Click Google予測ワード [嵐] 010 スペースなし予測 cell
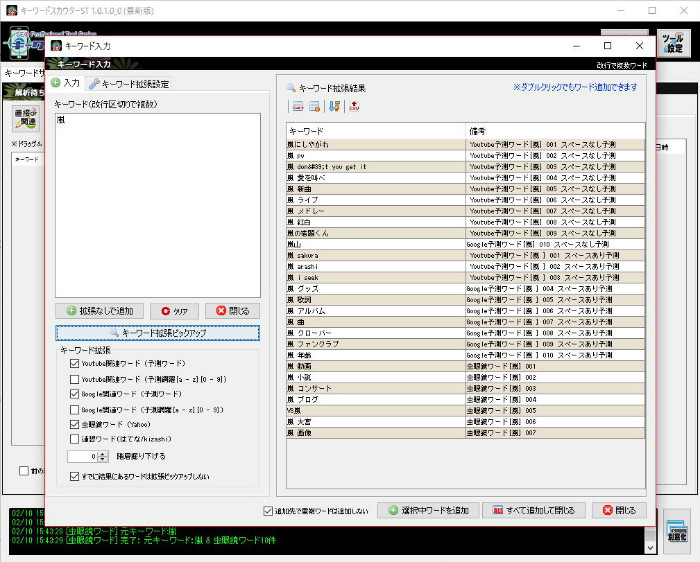 (x=555, y=244)
